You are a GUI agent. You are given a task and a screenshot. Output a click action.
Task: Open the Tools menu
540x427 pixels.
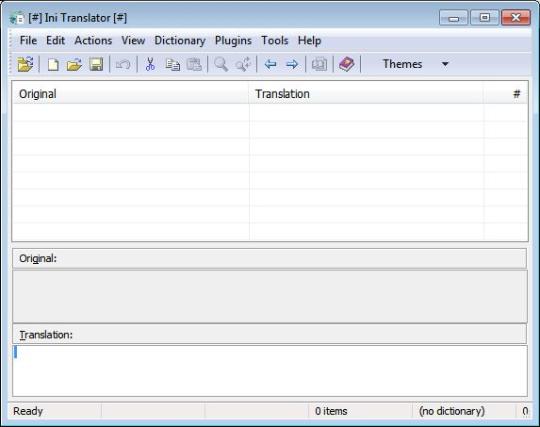click(x=274, y=41)
